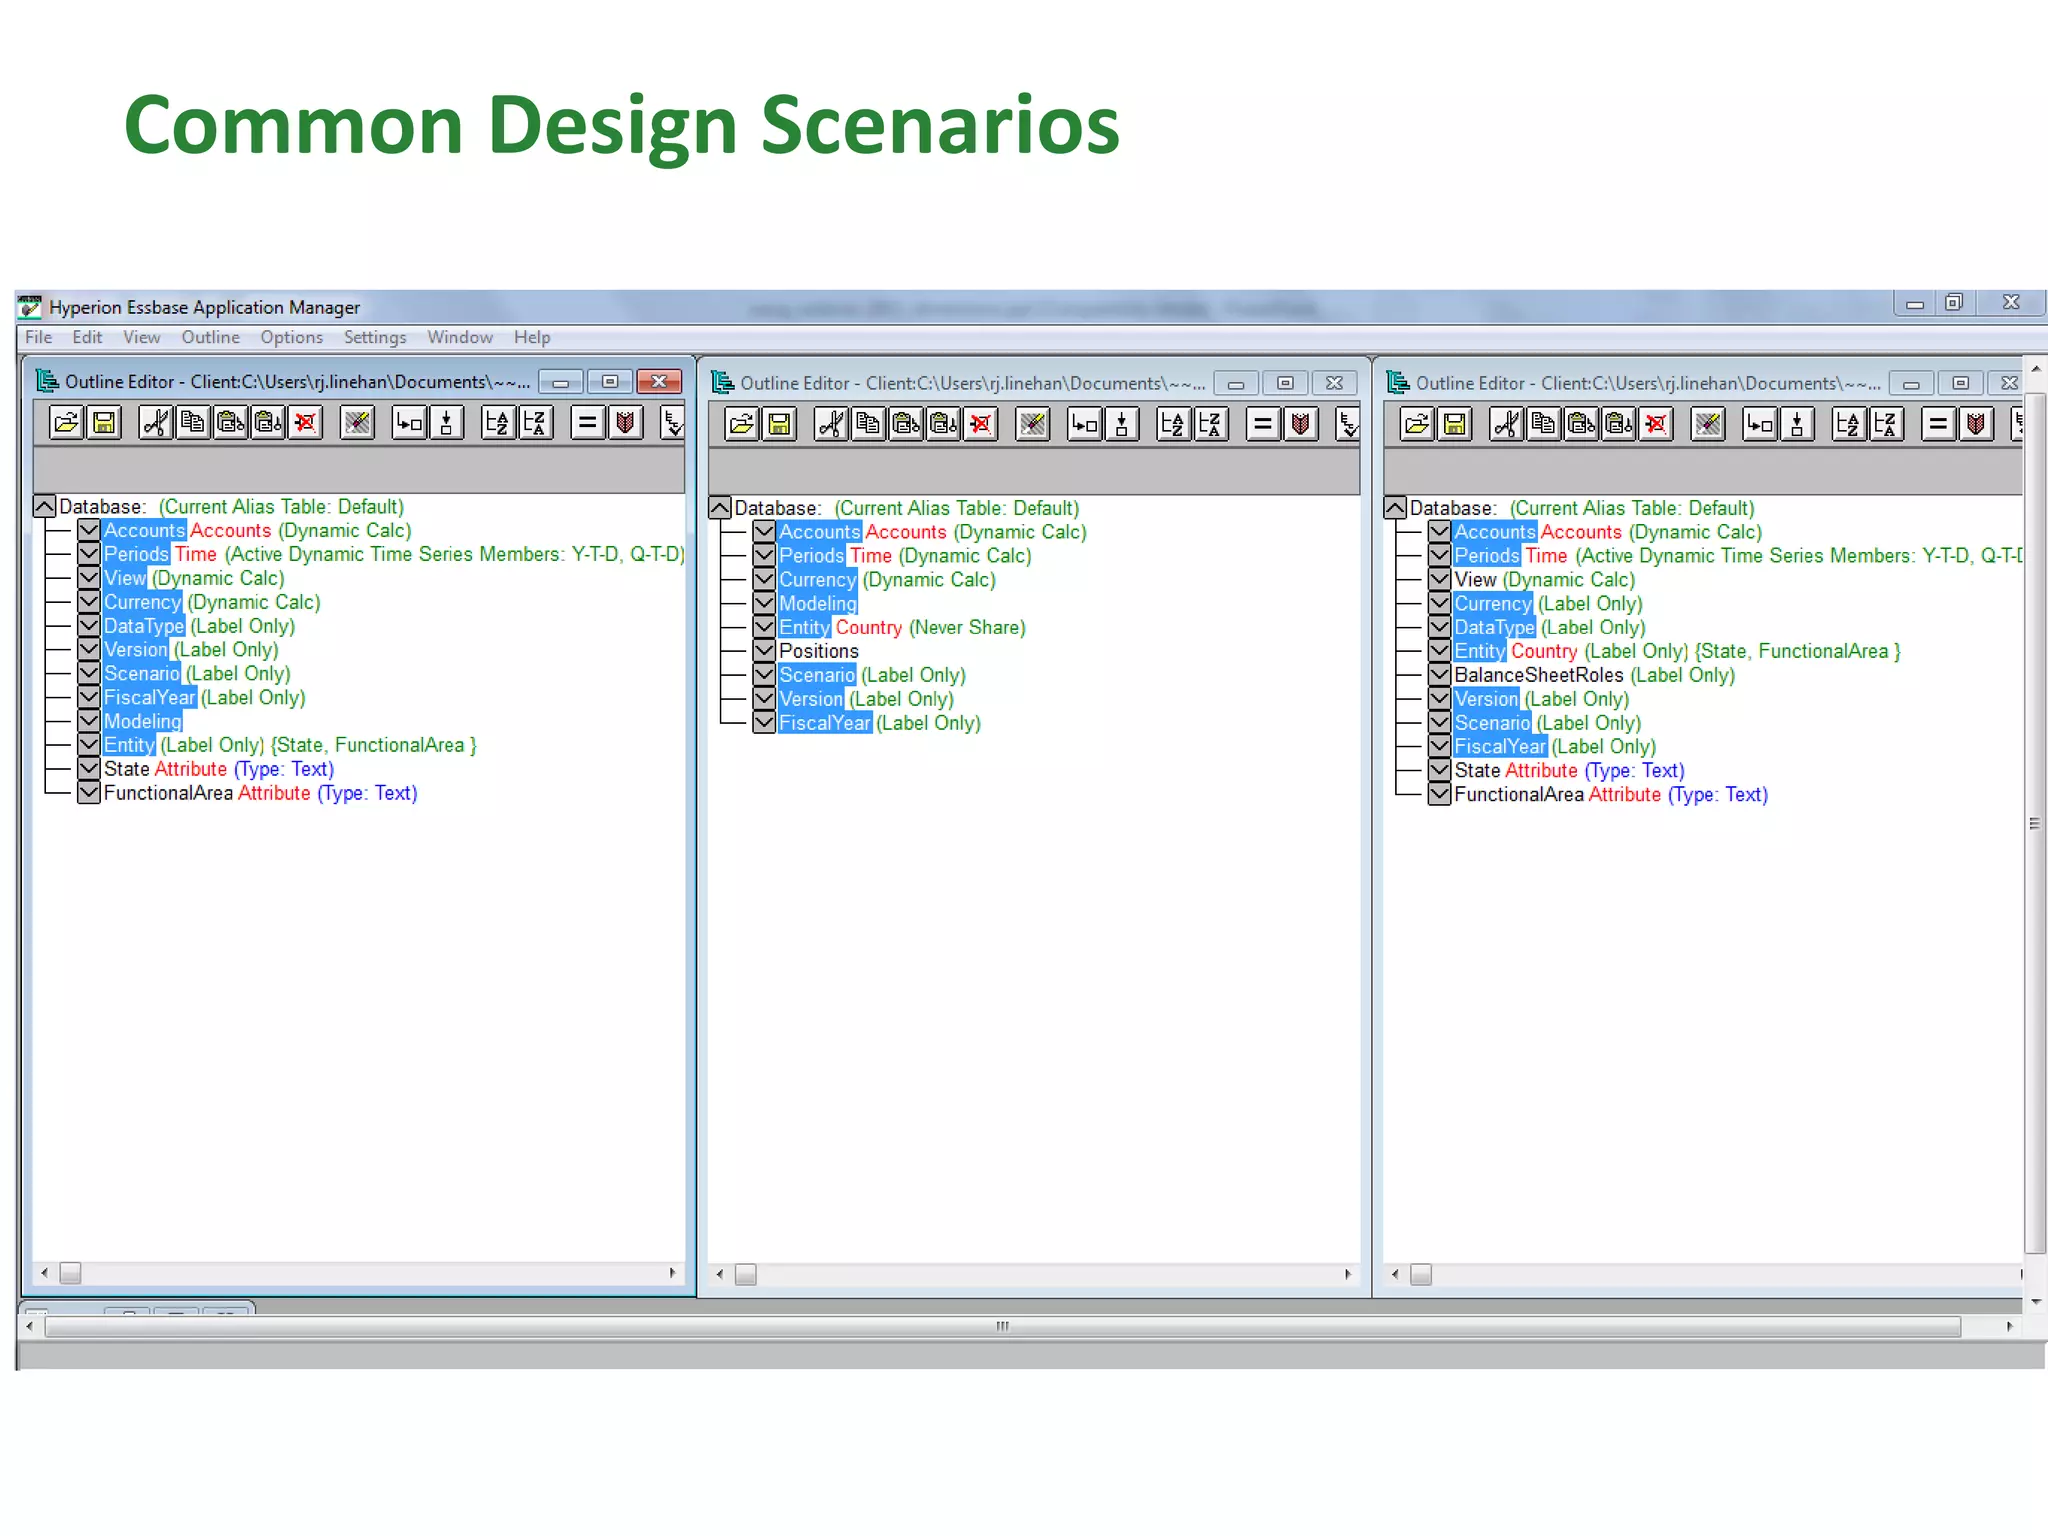
Task: Open the Edit menu
Action: click(x=87, y=337)
